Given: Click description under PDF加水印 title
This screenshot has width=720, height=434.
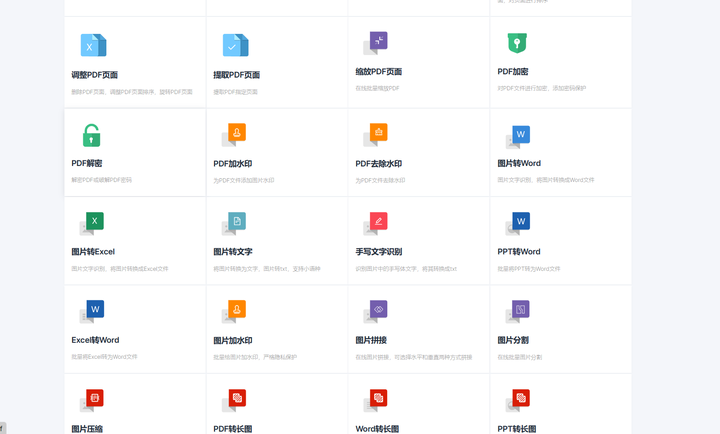Looking at the screenshot, I should click(243, 180).
